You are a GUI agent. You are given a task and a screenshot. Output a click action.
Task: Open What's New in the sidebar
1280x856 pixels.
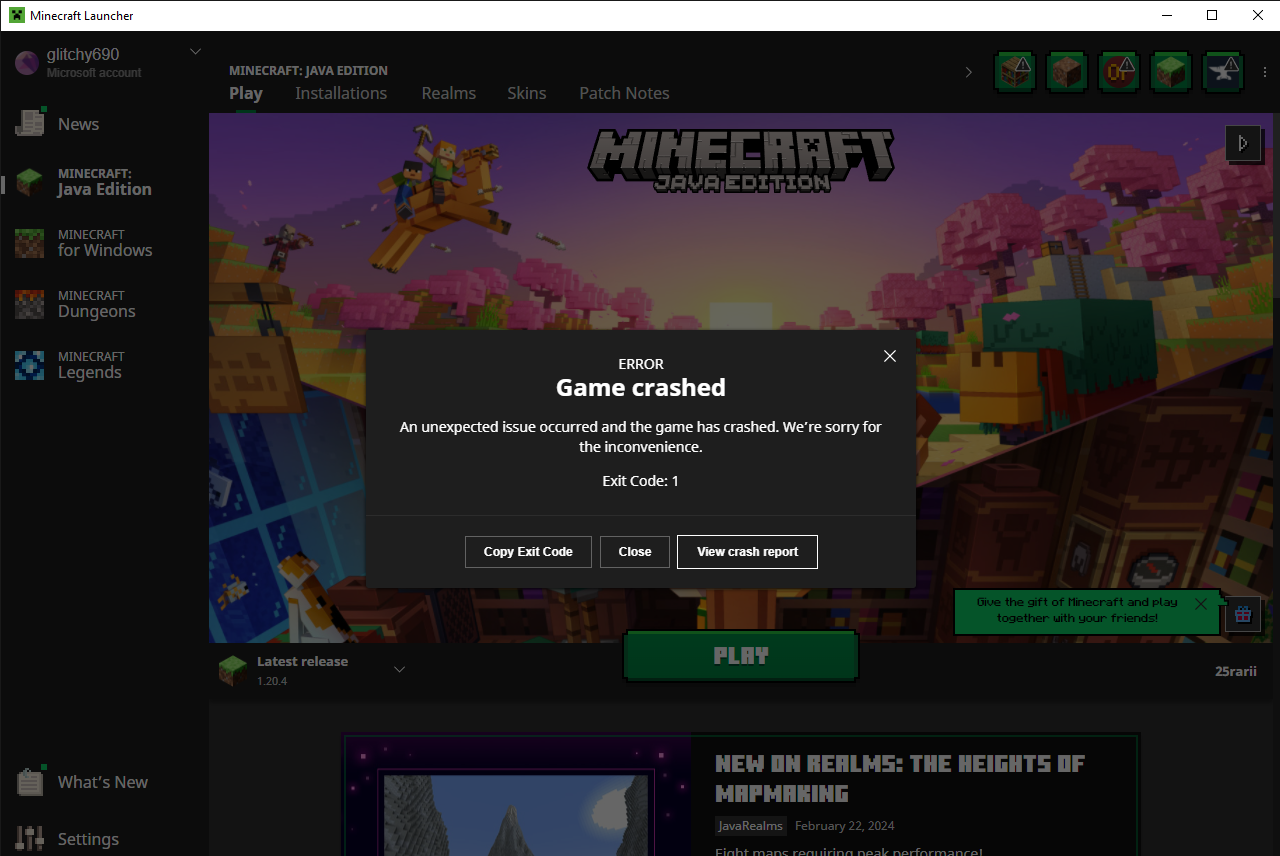click(x=82, y=782)
